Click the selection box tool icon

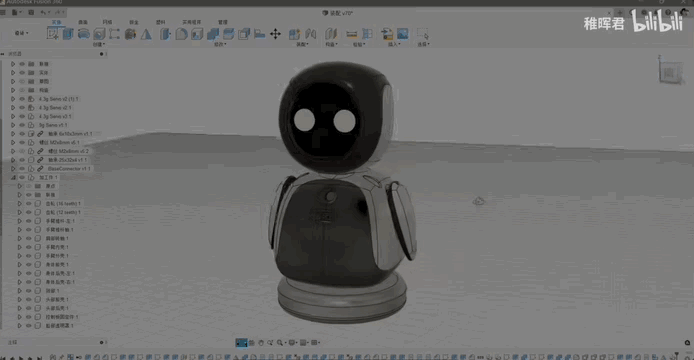tap(423, 34)
